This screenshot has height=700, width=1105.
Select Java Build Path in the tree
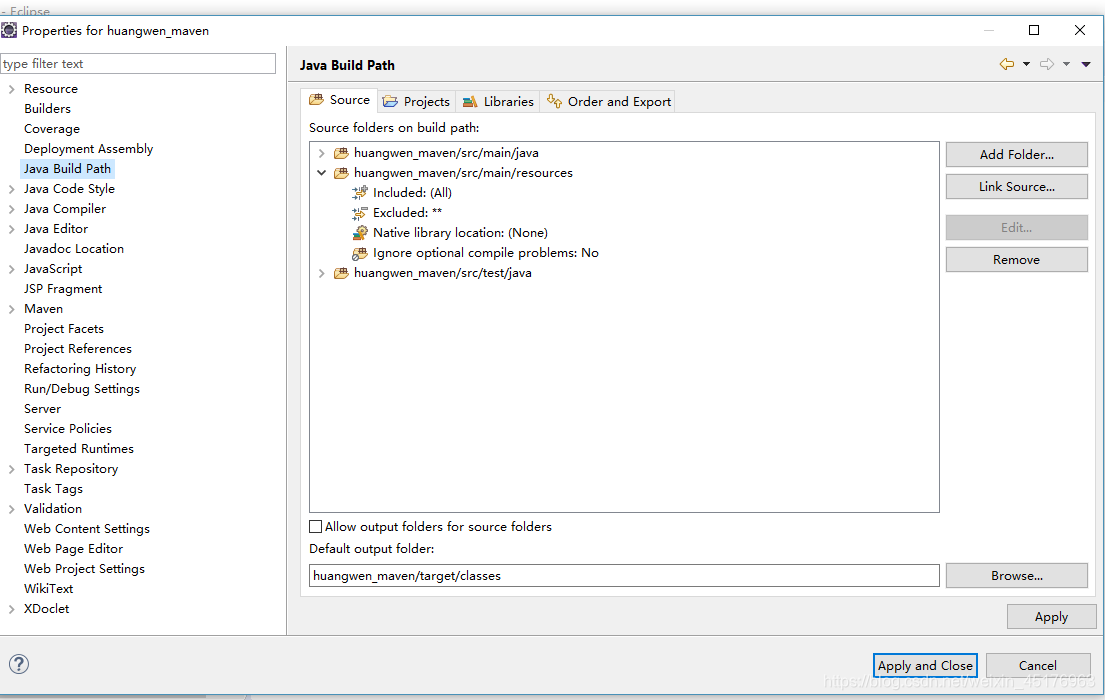point(67,168)
